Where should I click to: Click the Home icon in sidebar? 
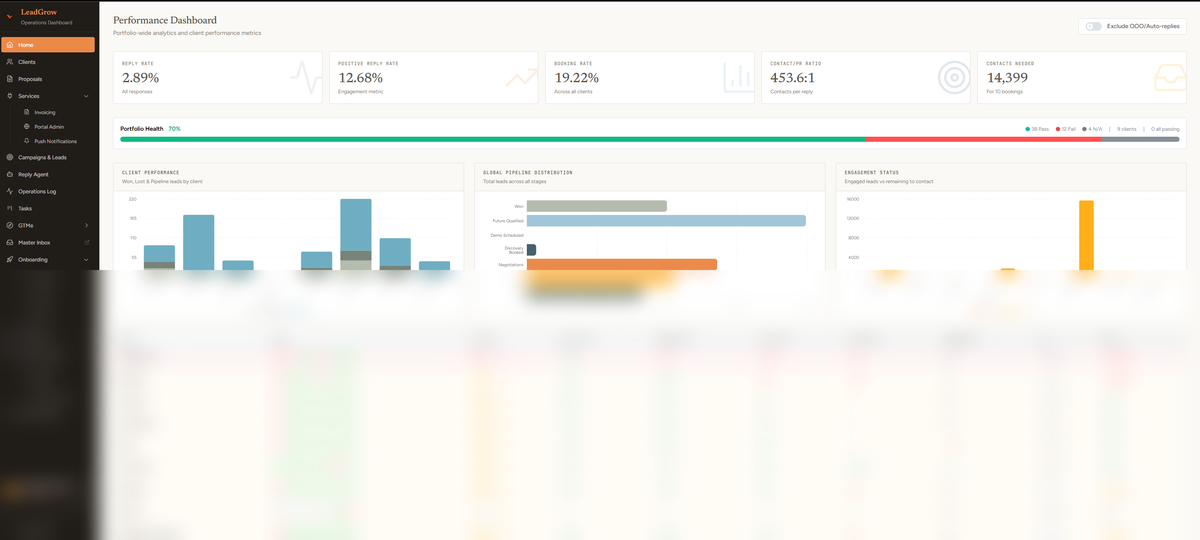click(9, 45)
